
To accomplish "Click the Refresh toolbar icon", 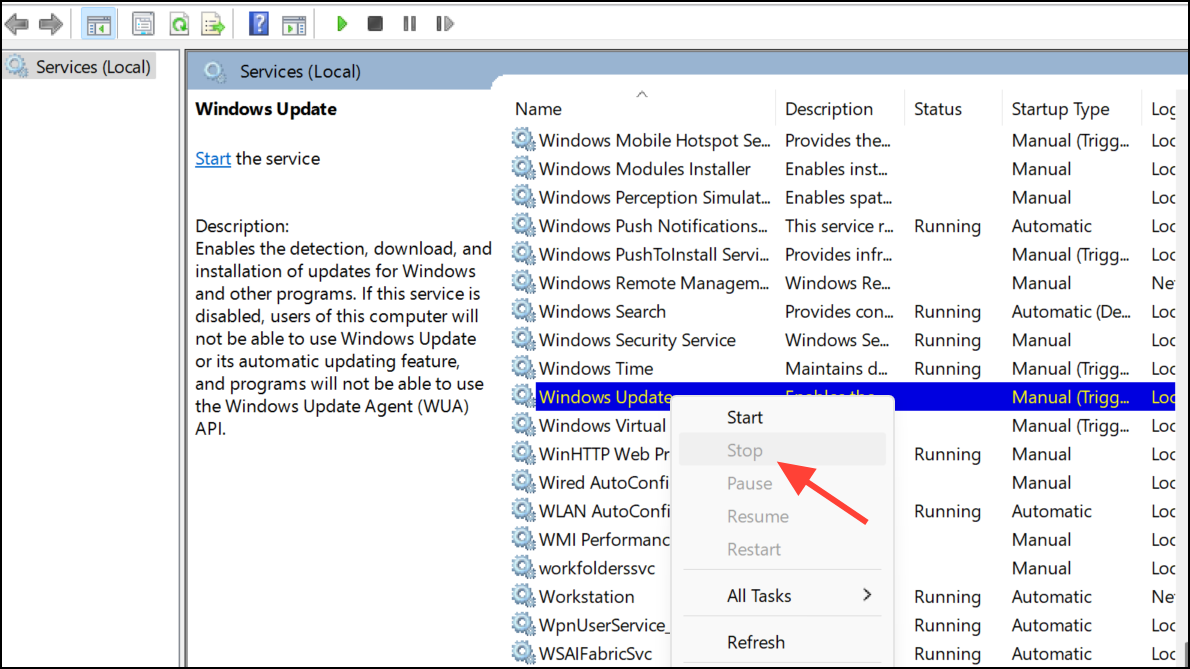I will (179, 24).
